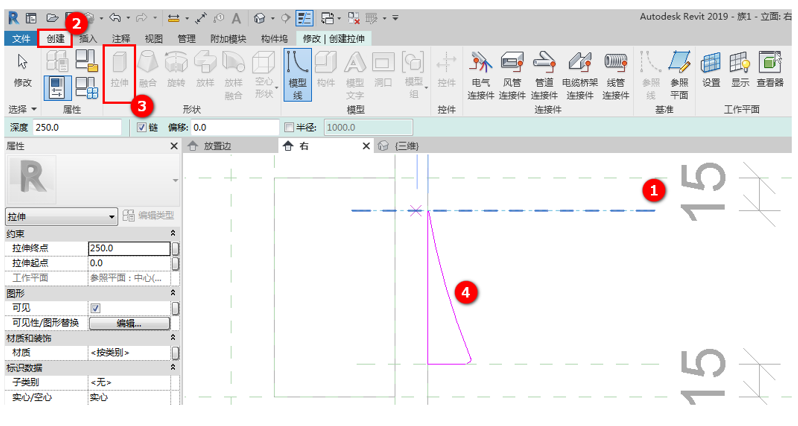Collapse the 图形 (Graphics) section
Screen dimensions: 798x426
[173, 293]
